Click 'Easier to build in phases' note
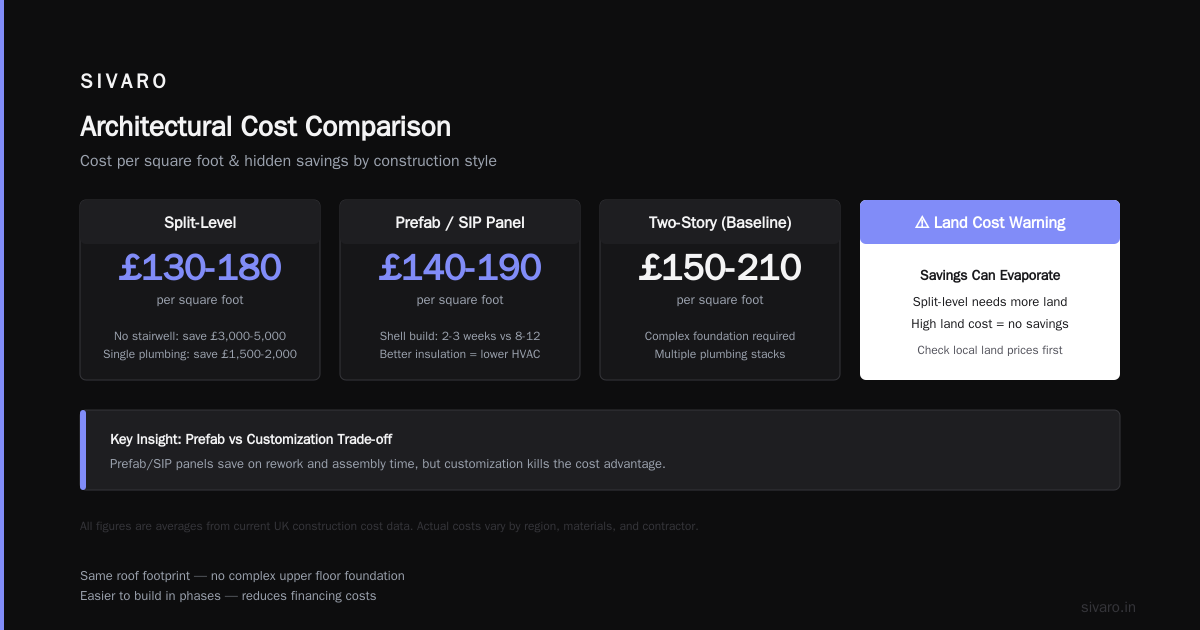Viewport: 1200px width, 630px height. 228,596
